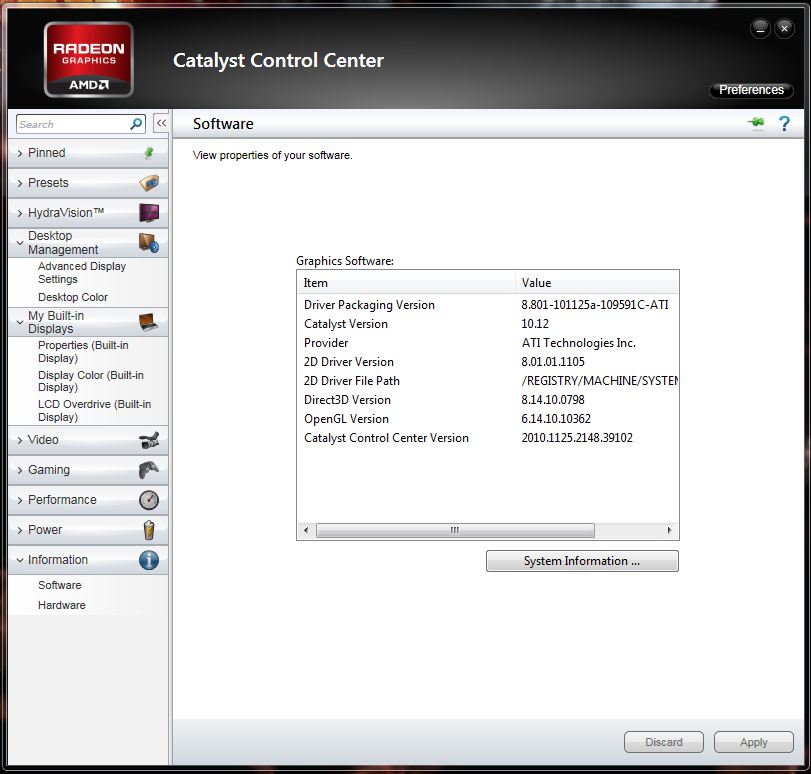Click the Discard button

pos(664,742)
